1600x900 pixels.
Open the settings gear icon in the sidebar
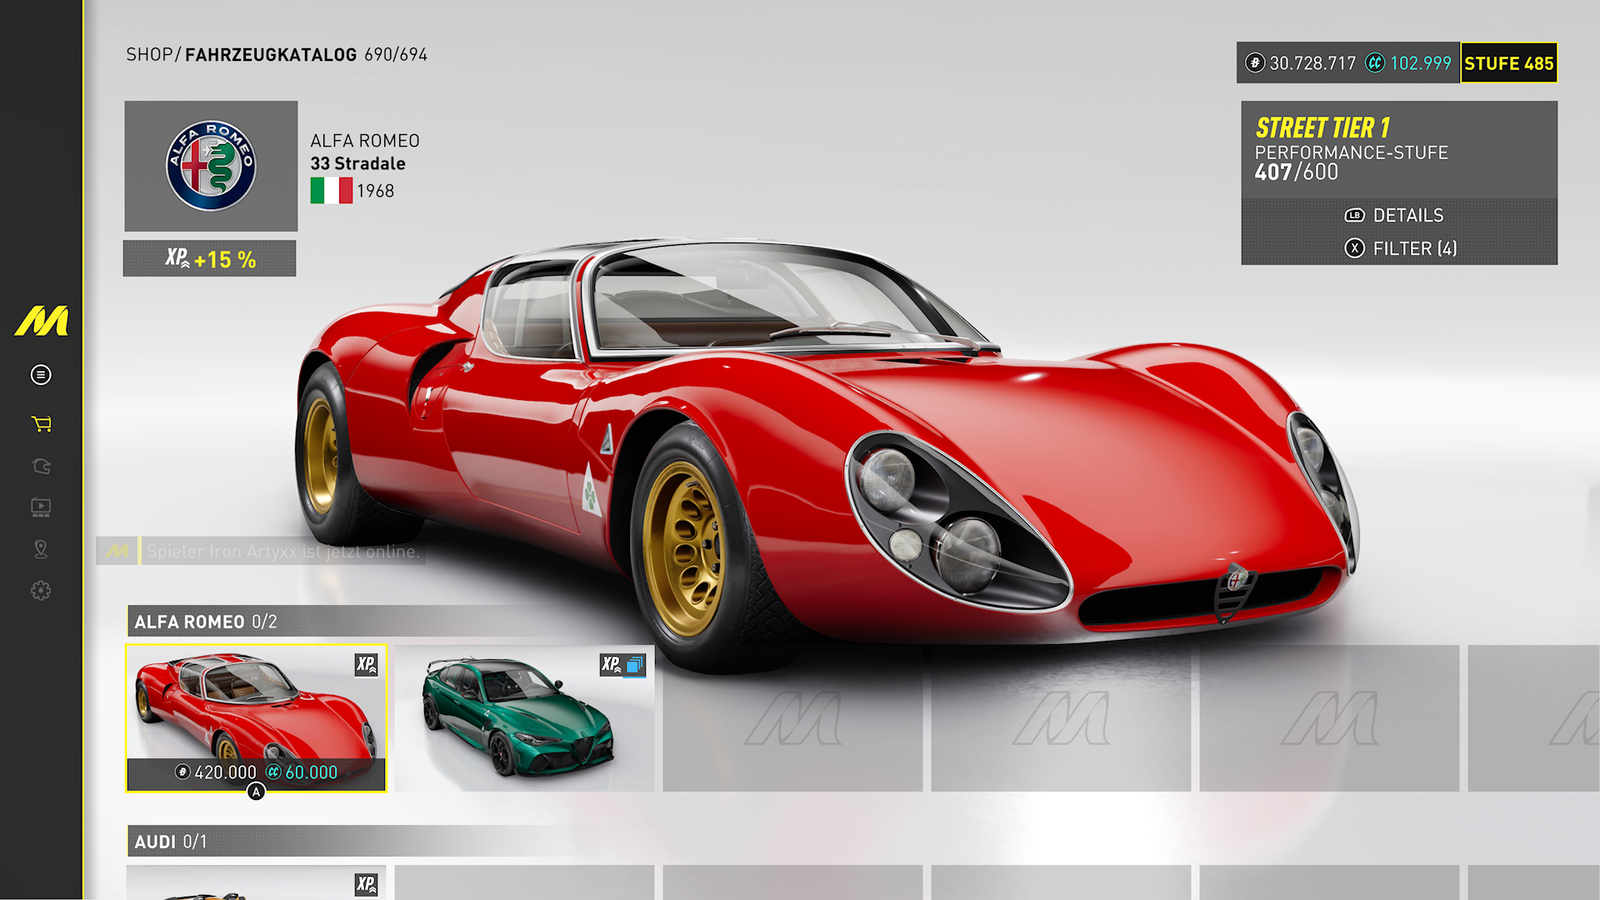41,591
